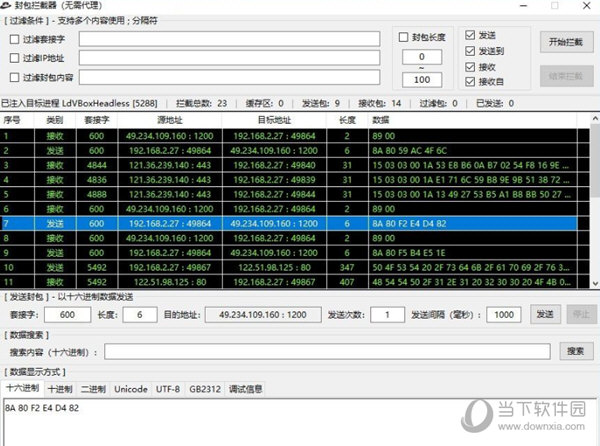Tick the 封包长度 checkbox
Viewport: 600px width, 446px height.
point(403,37)
